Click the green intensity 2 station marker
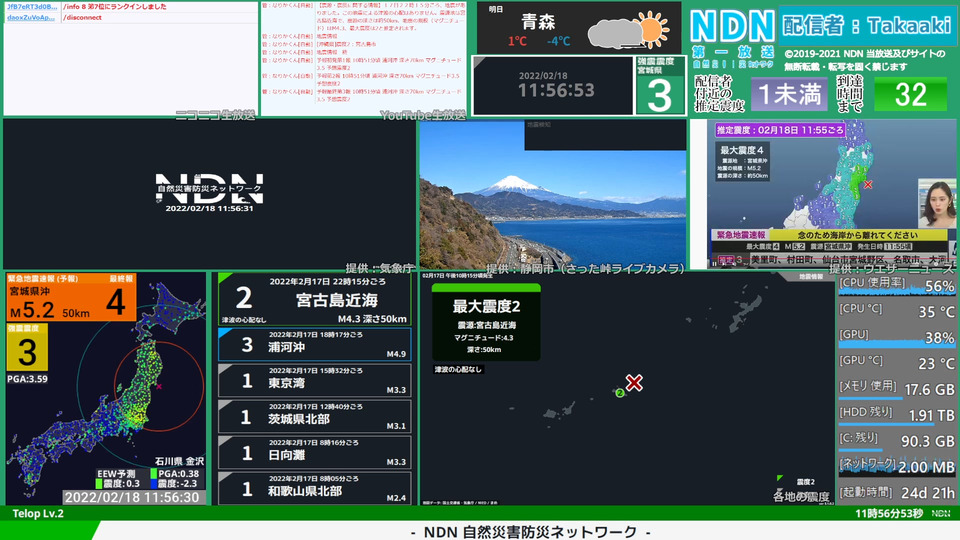This screenshot has height=540, width=960. click(620, 393)
